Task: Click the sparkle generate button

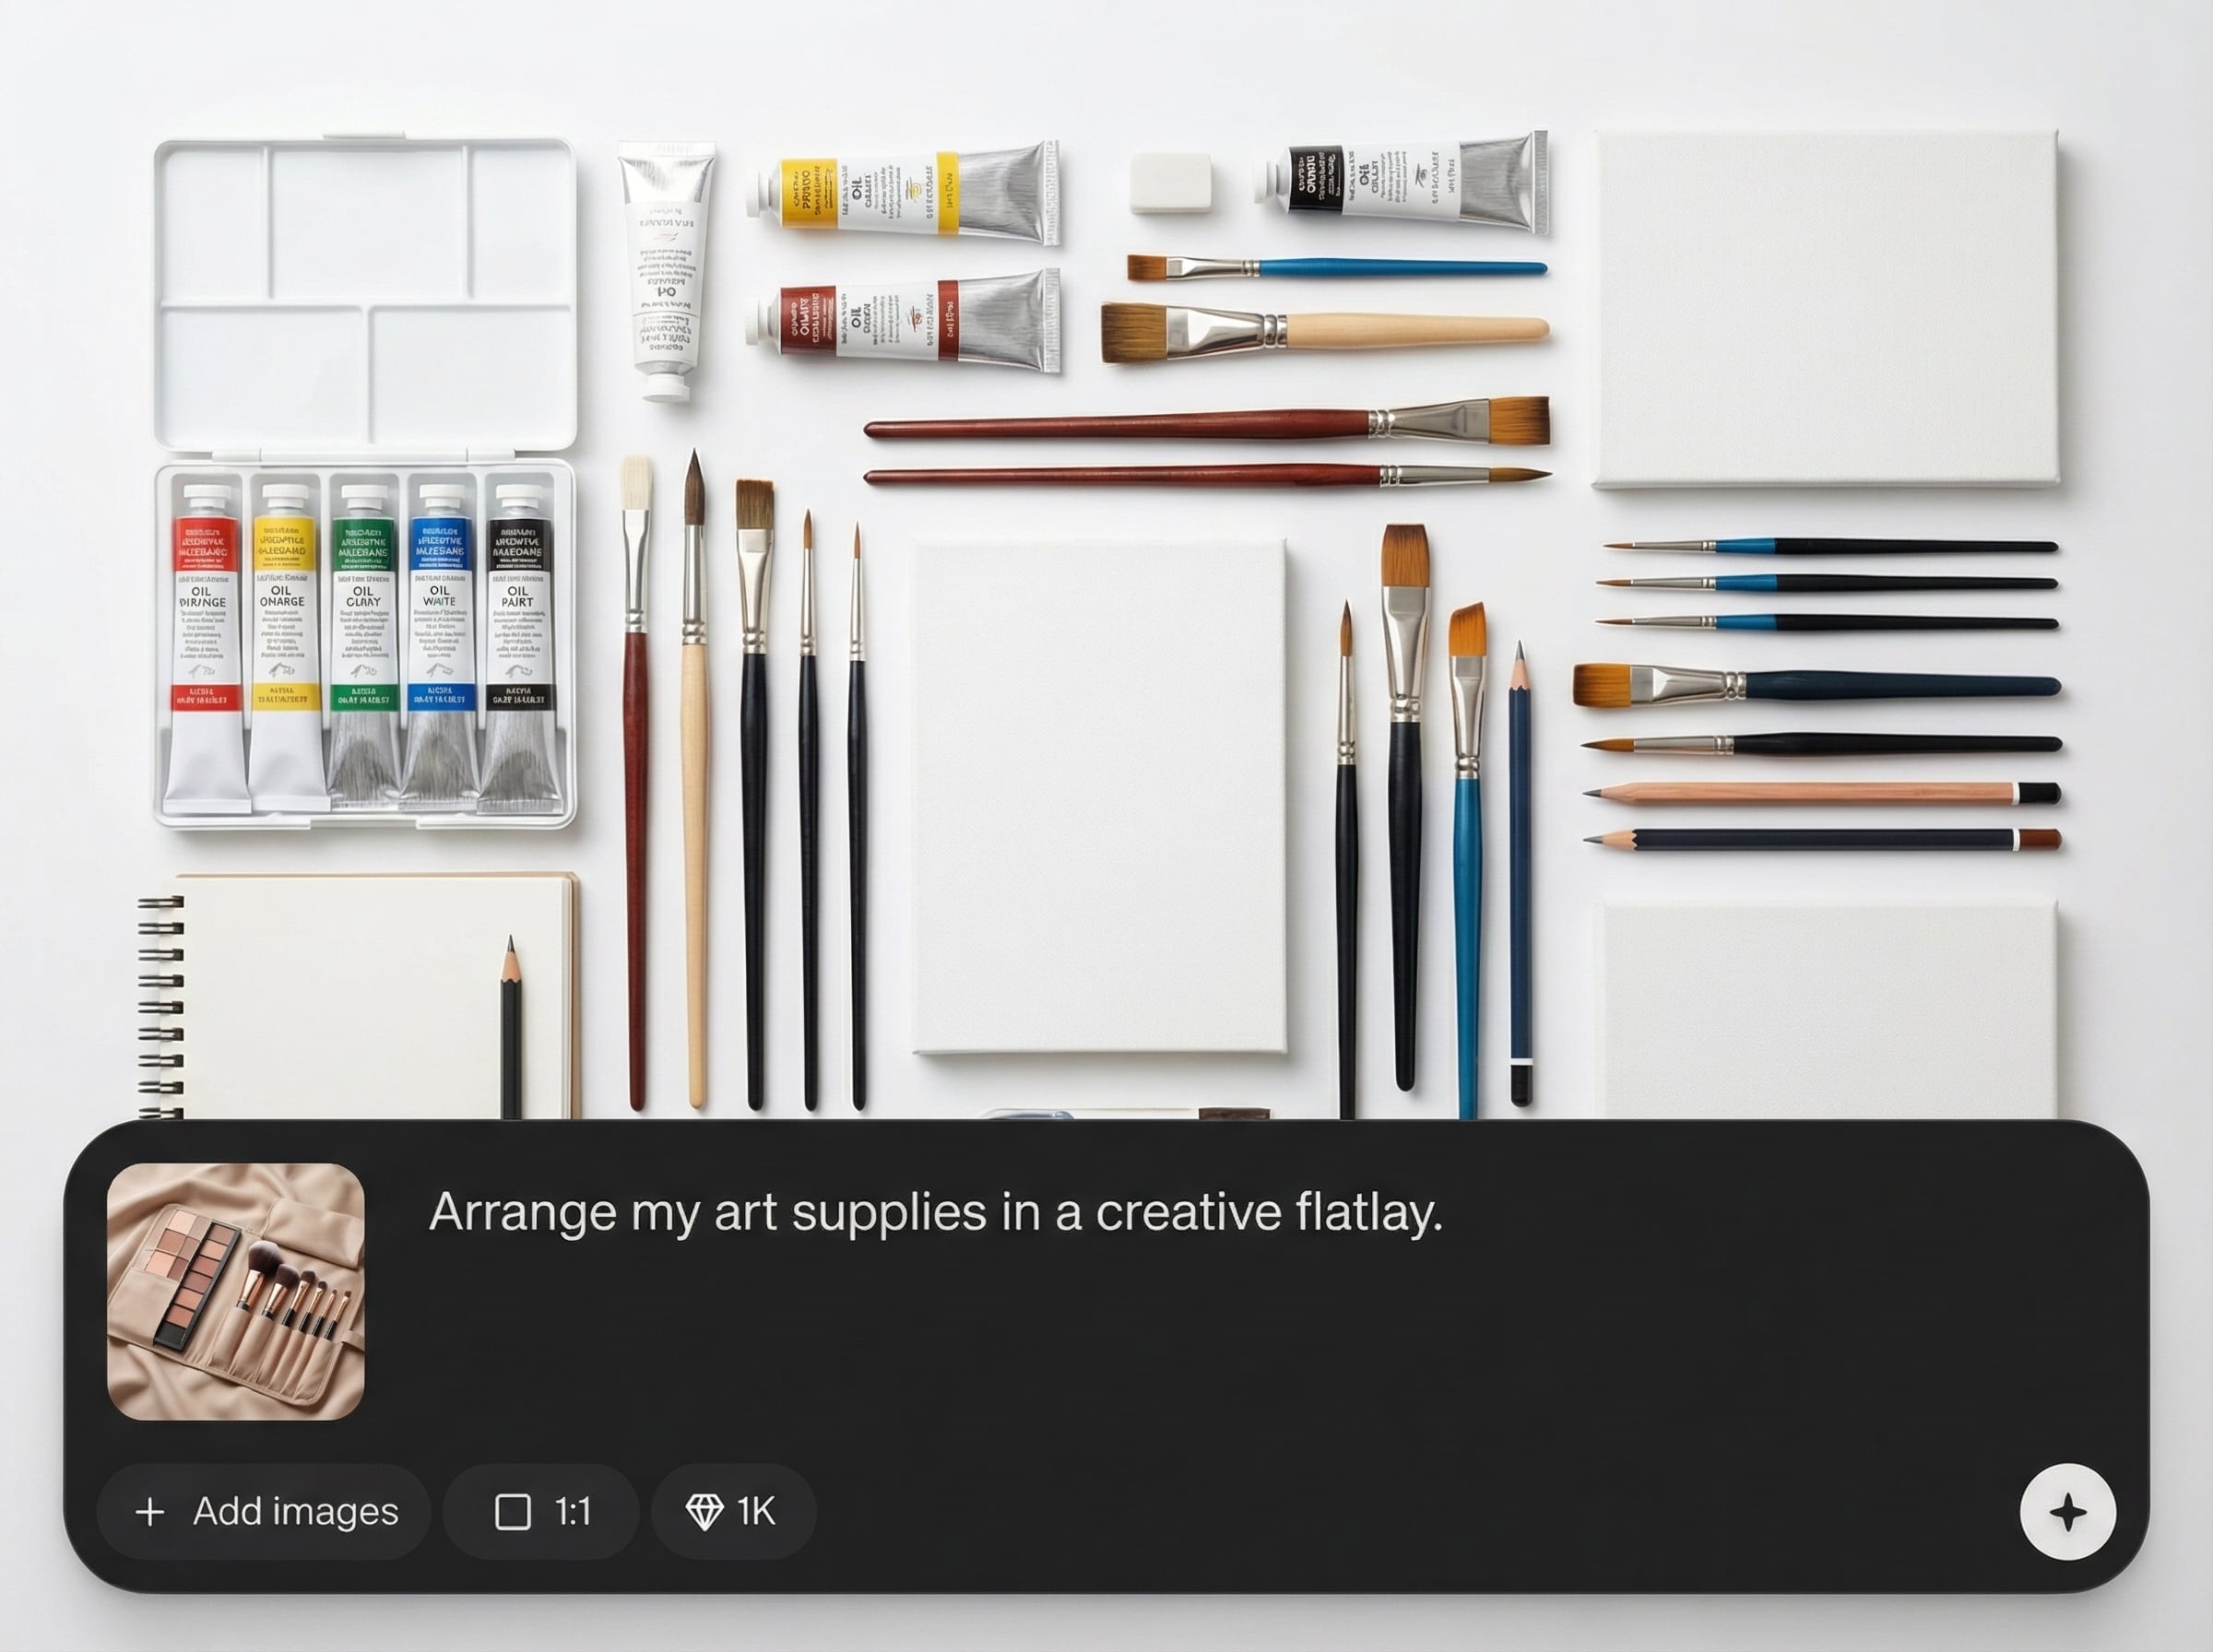Action: (2067, 1511)
